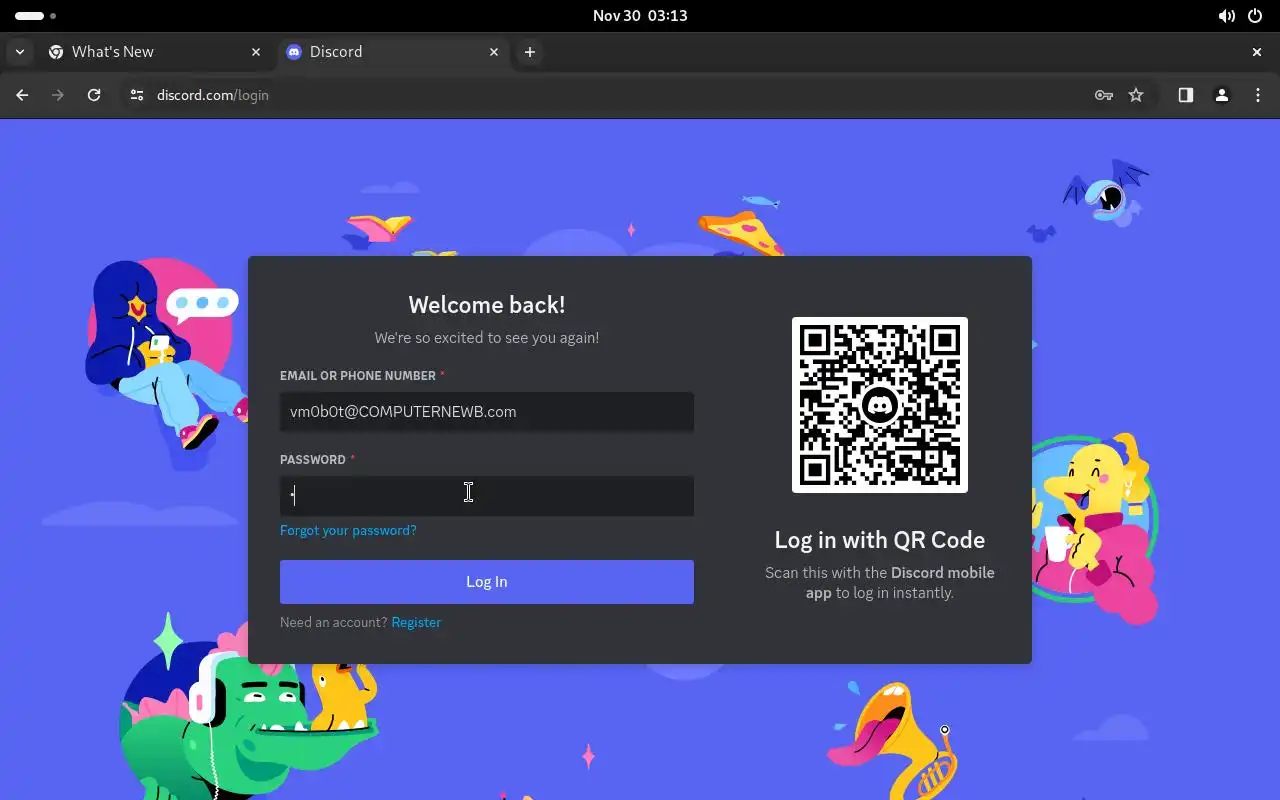Image resolution: width=1280 pixels, height=800 pixels.
Task: Click the Log in with QR Code heading
Action: point(880,540)
